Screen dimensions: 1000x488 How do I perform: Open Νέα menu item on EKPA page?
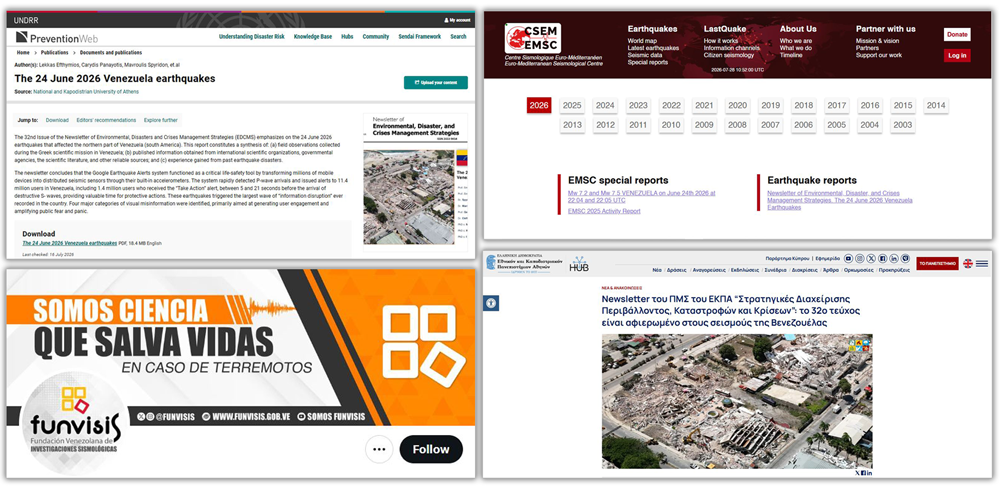click(x=656, y=270)
